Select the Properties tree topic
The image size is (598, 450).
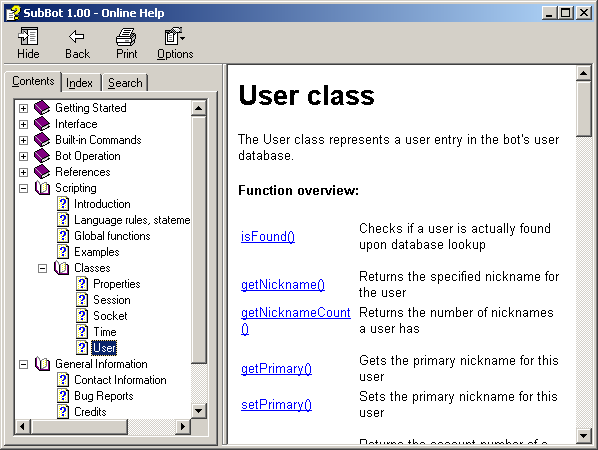tap(117, 284)
